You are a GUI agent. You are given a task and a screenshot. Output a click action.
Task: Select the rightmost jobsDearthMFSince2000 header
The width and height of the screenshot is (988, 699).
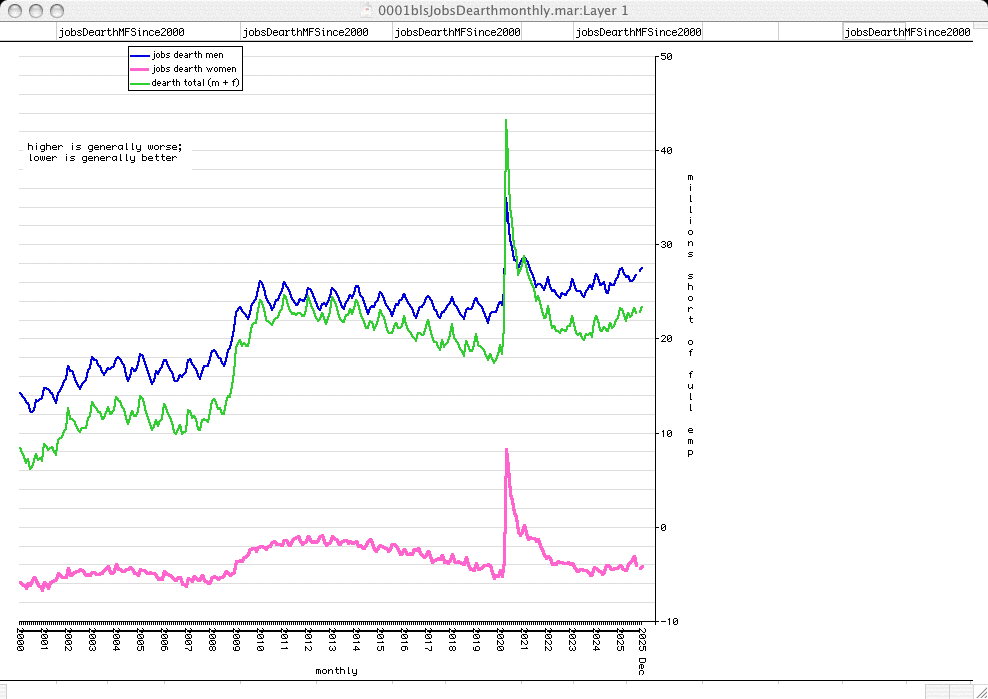point(907,32)
